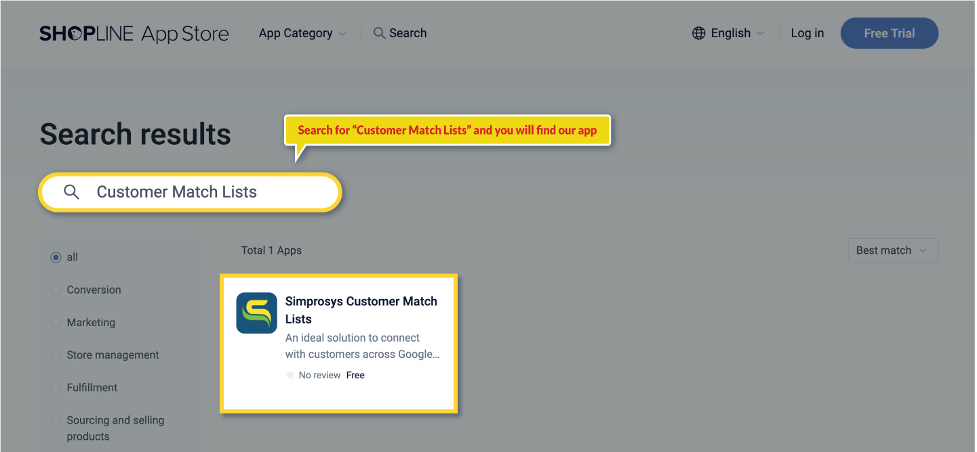Click the "No review" label on the app card
The height and width of the screenshot is (452, 977).
coord(320,375)
